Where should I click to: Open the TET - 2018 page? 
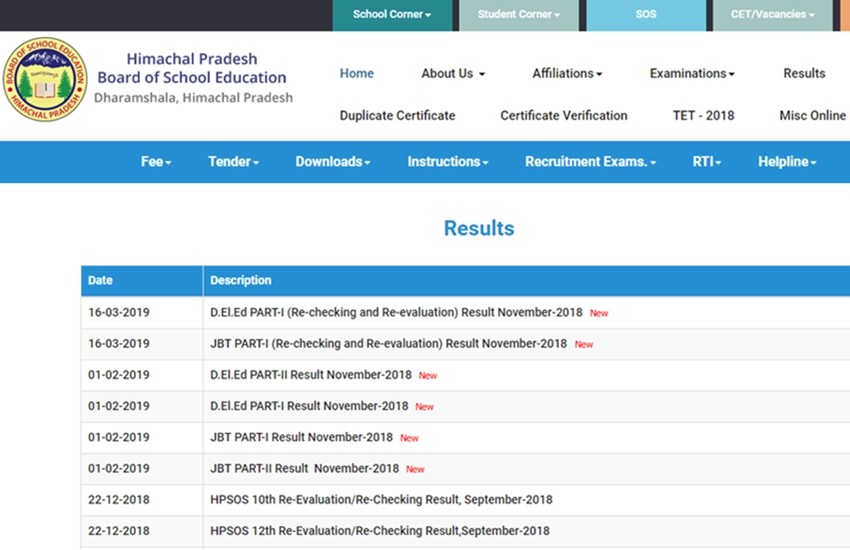pos(703,115)
